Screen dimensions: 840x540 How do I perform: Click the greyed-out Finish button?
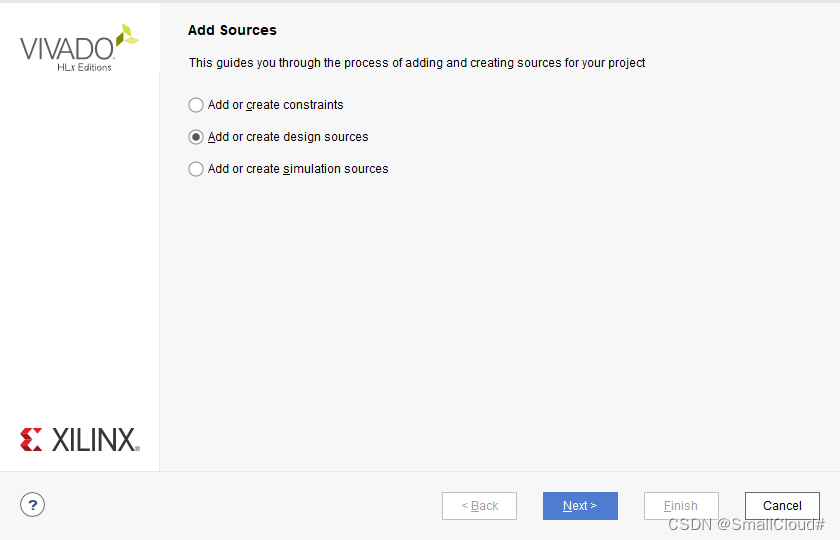pyautogui.click(x=681, y=506)
